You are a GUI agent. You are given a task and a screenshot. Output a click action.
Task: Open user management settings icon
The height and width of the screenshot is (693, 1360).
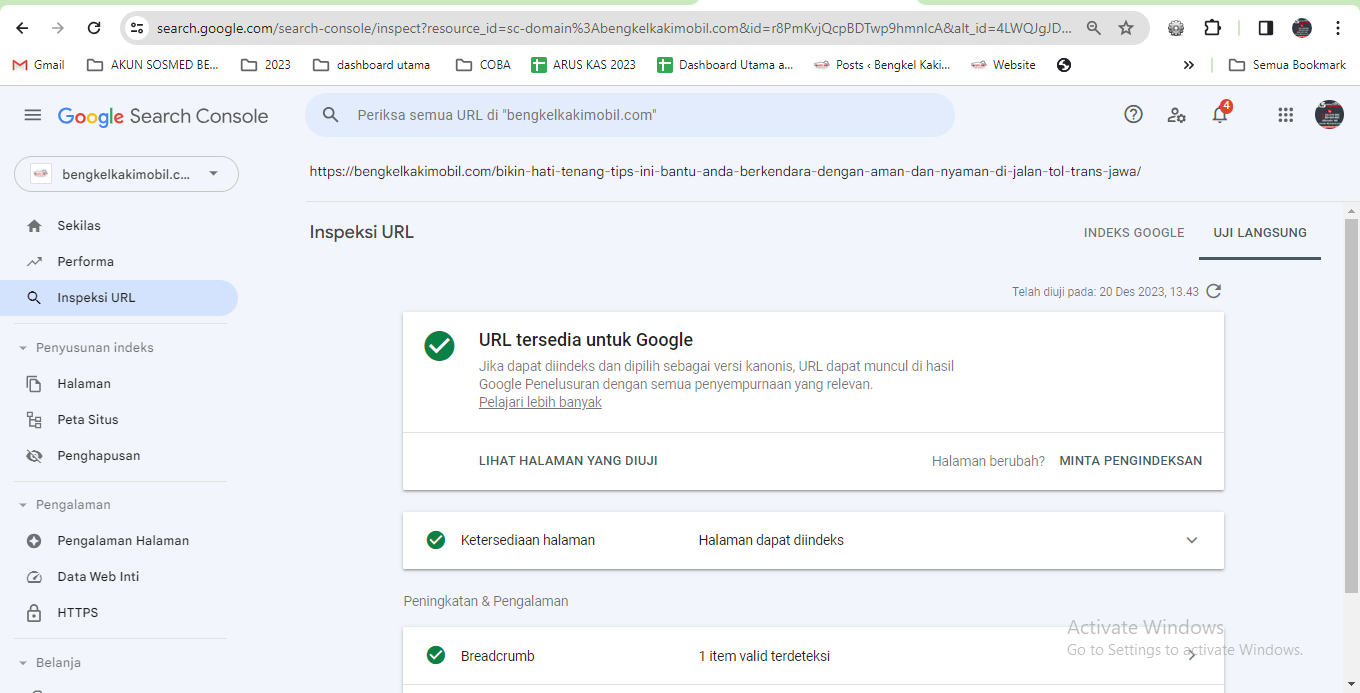point(1177,115)
